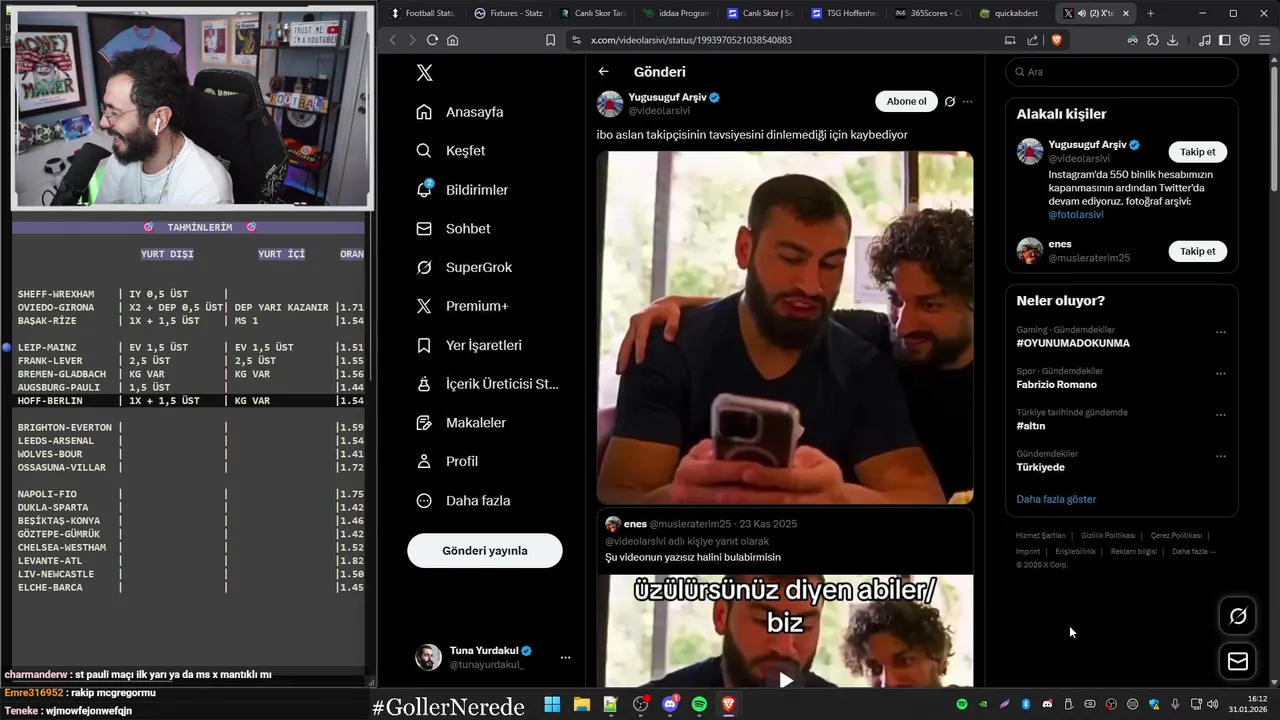Go to Profil page
The image size is (1280, 720).
point(447,462)
